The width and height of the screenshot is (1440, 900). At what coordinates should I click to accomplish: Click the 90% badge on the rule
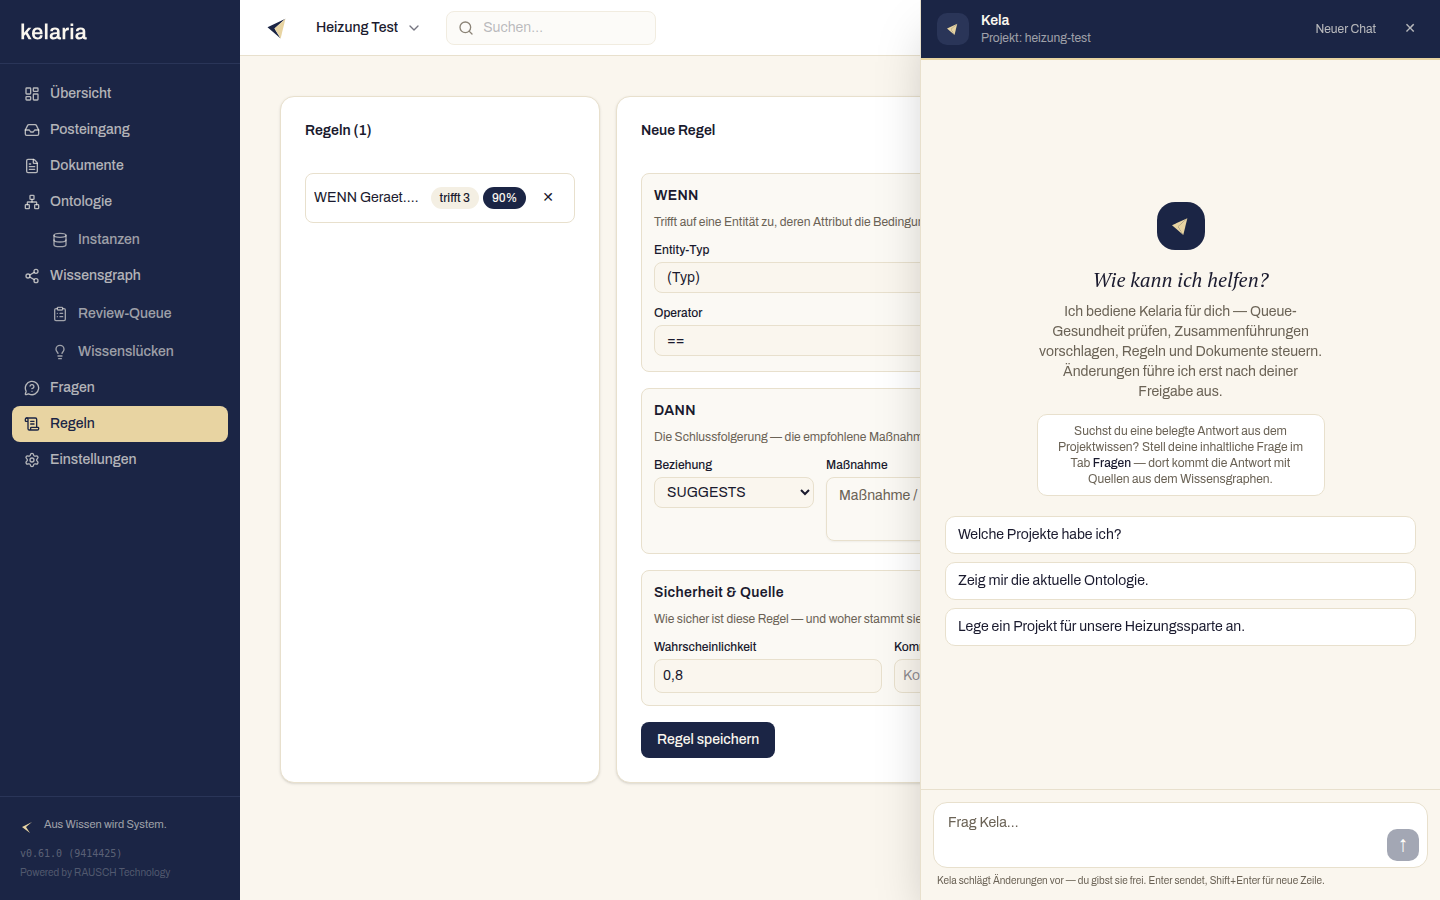pyautogui.click(x=504, y=198)
